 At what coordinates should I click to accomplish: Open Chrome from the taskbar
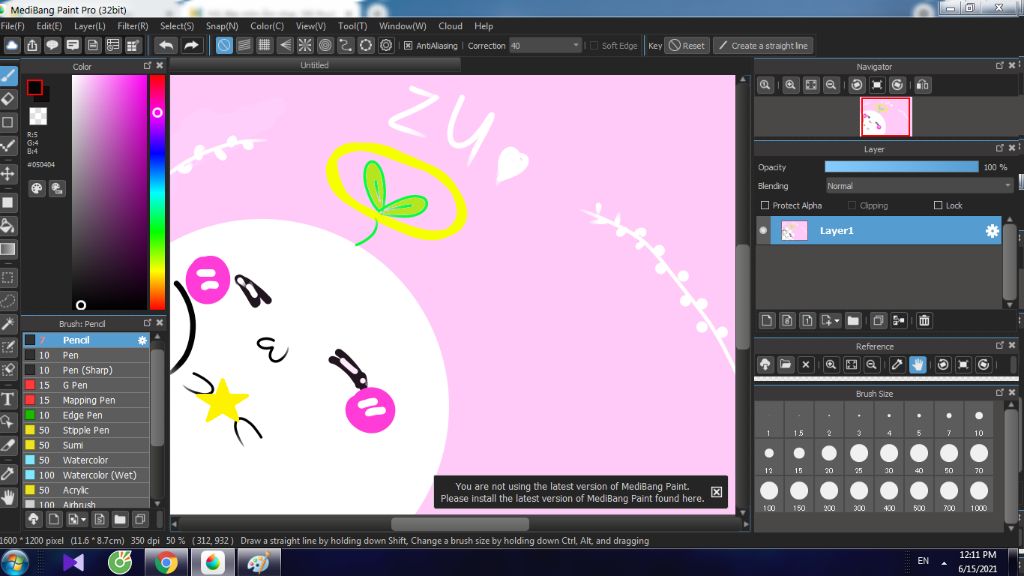click(165, 562)
